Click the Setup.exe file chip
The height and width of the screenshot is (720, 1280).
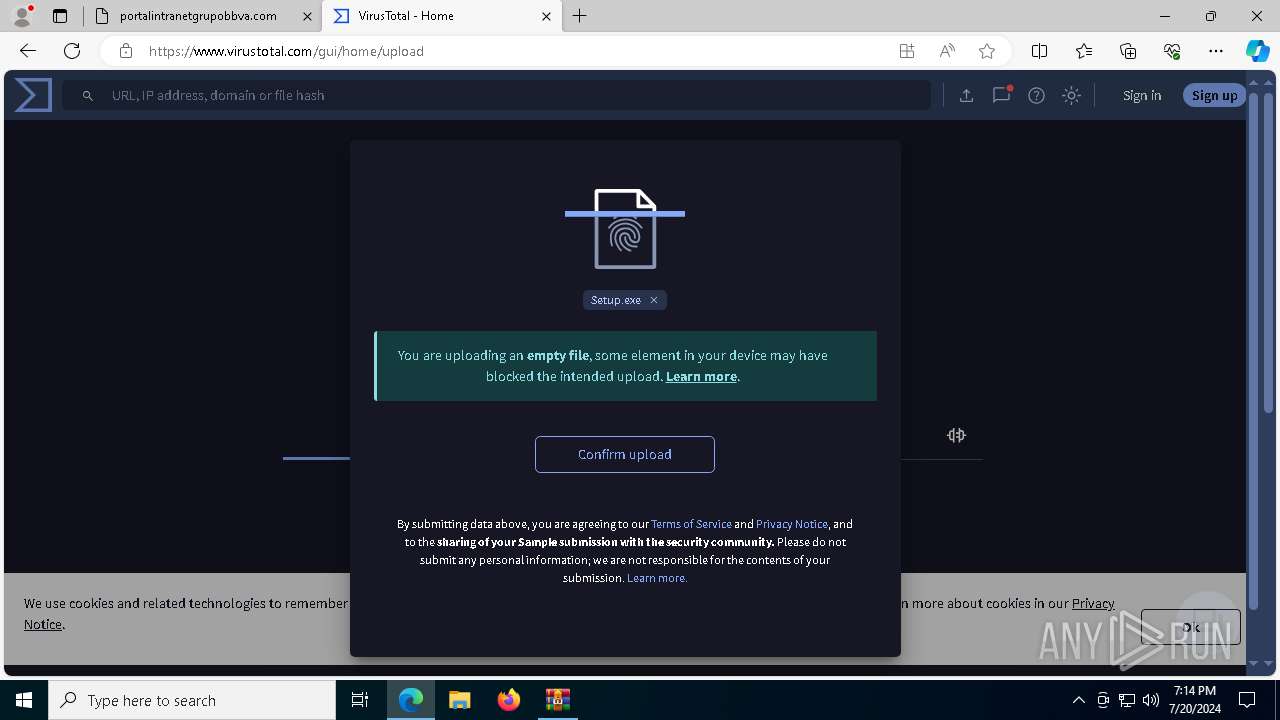click(x=624, y=300)
